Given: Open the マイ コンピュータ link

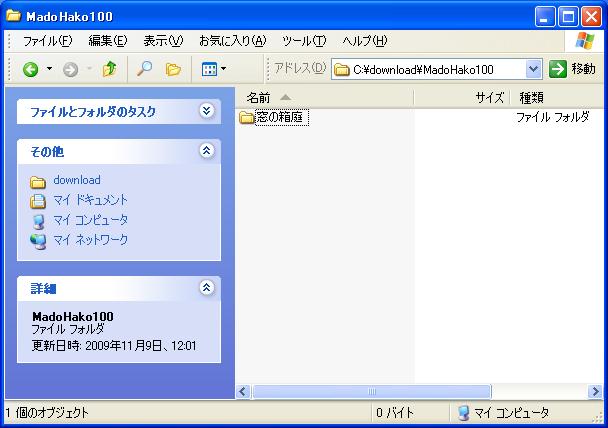Looking at the screenshot, I should click(x=90, y=220).
